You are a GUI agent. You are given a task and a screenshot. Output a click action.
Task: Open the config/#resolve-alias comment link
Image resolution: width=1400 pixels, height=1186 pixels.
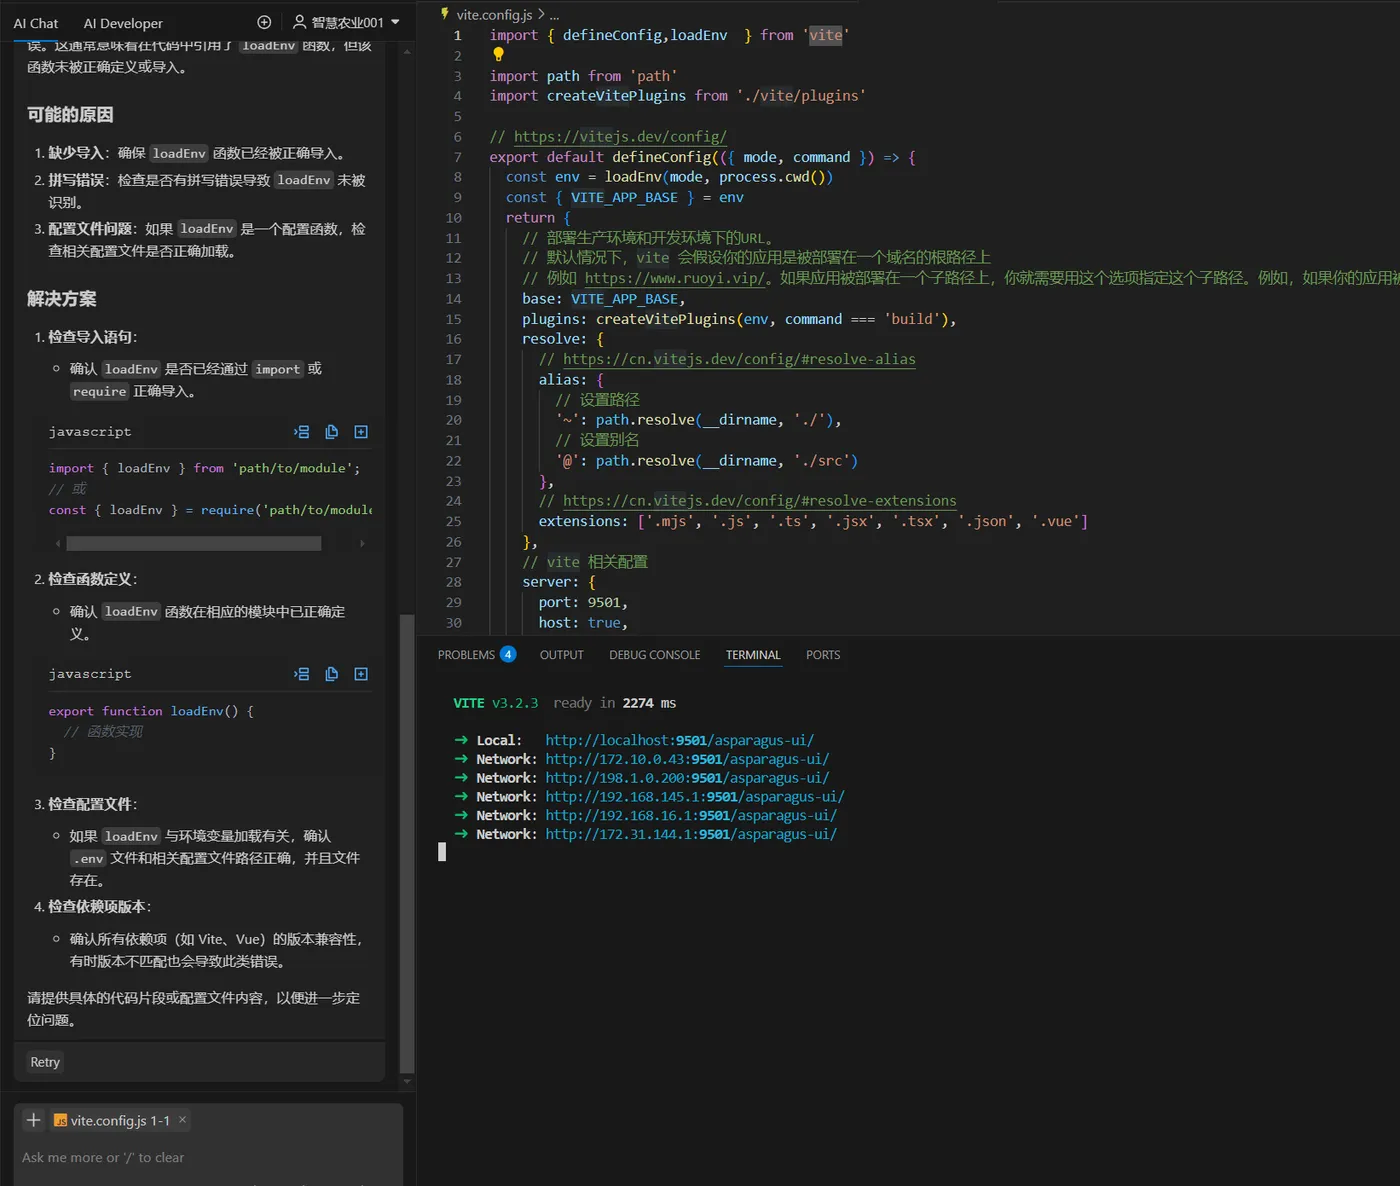pos(739,359)
